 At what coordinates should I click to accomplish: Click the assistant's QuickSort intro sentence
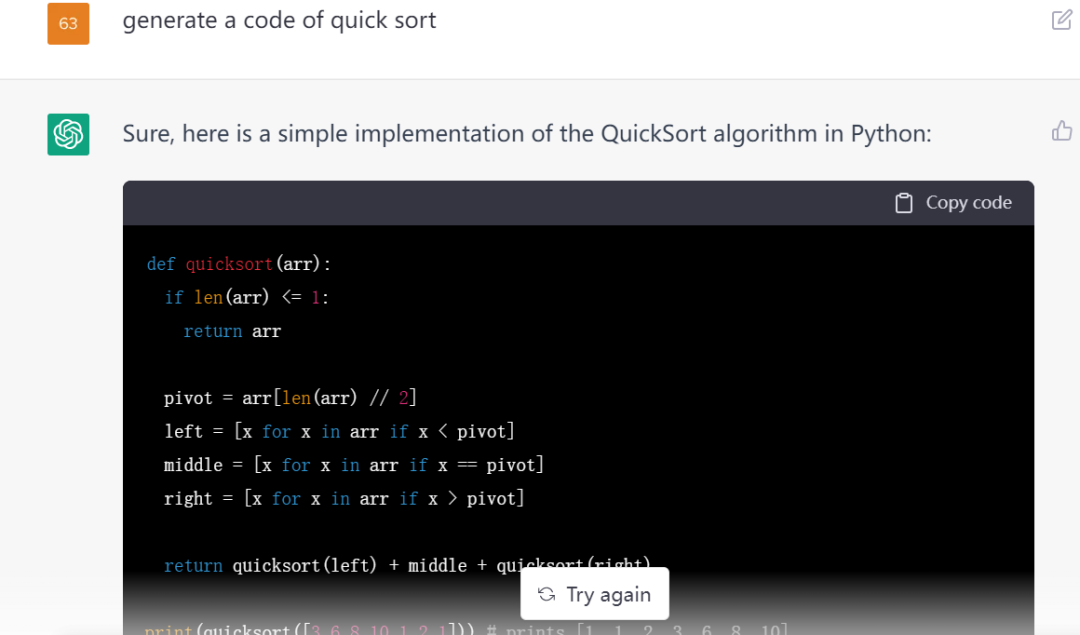tap(526, 133)
